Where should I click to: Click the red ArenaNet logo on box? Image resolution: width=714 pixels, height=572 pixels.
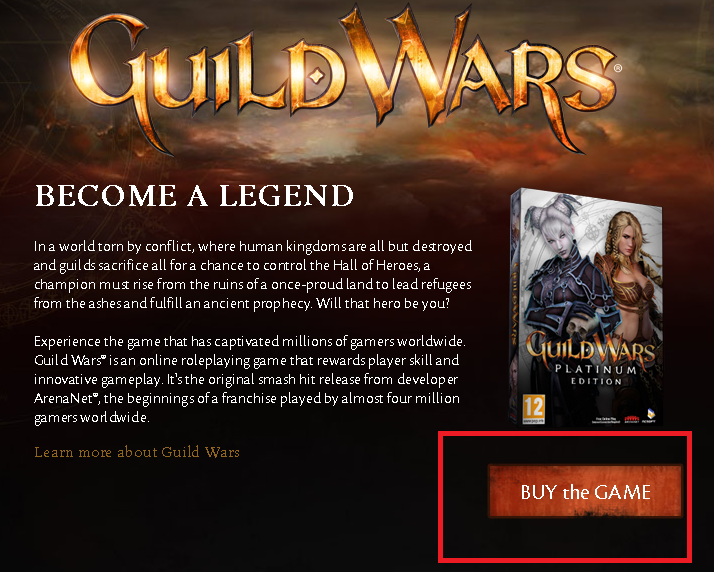(x=631, y=419)
